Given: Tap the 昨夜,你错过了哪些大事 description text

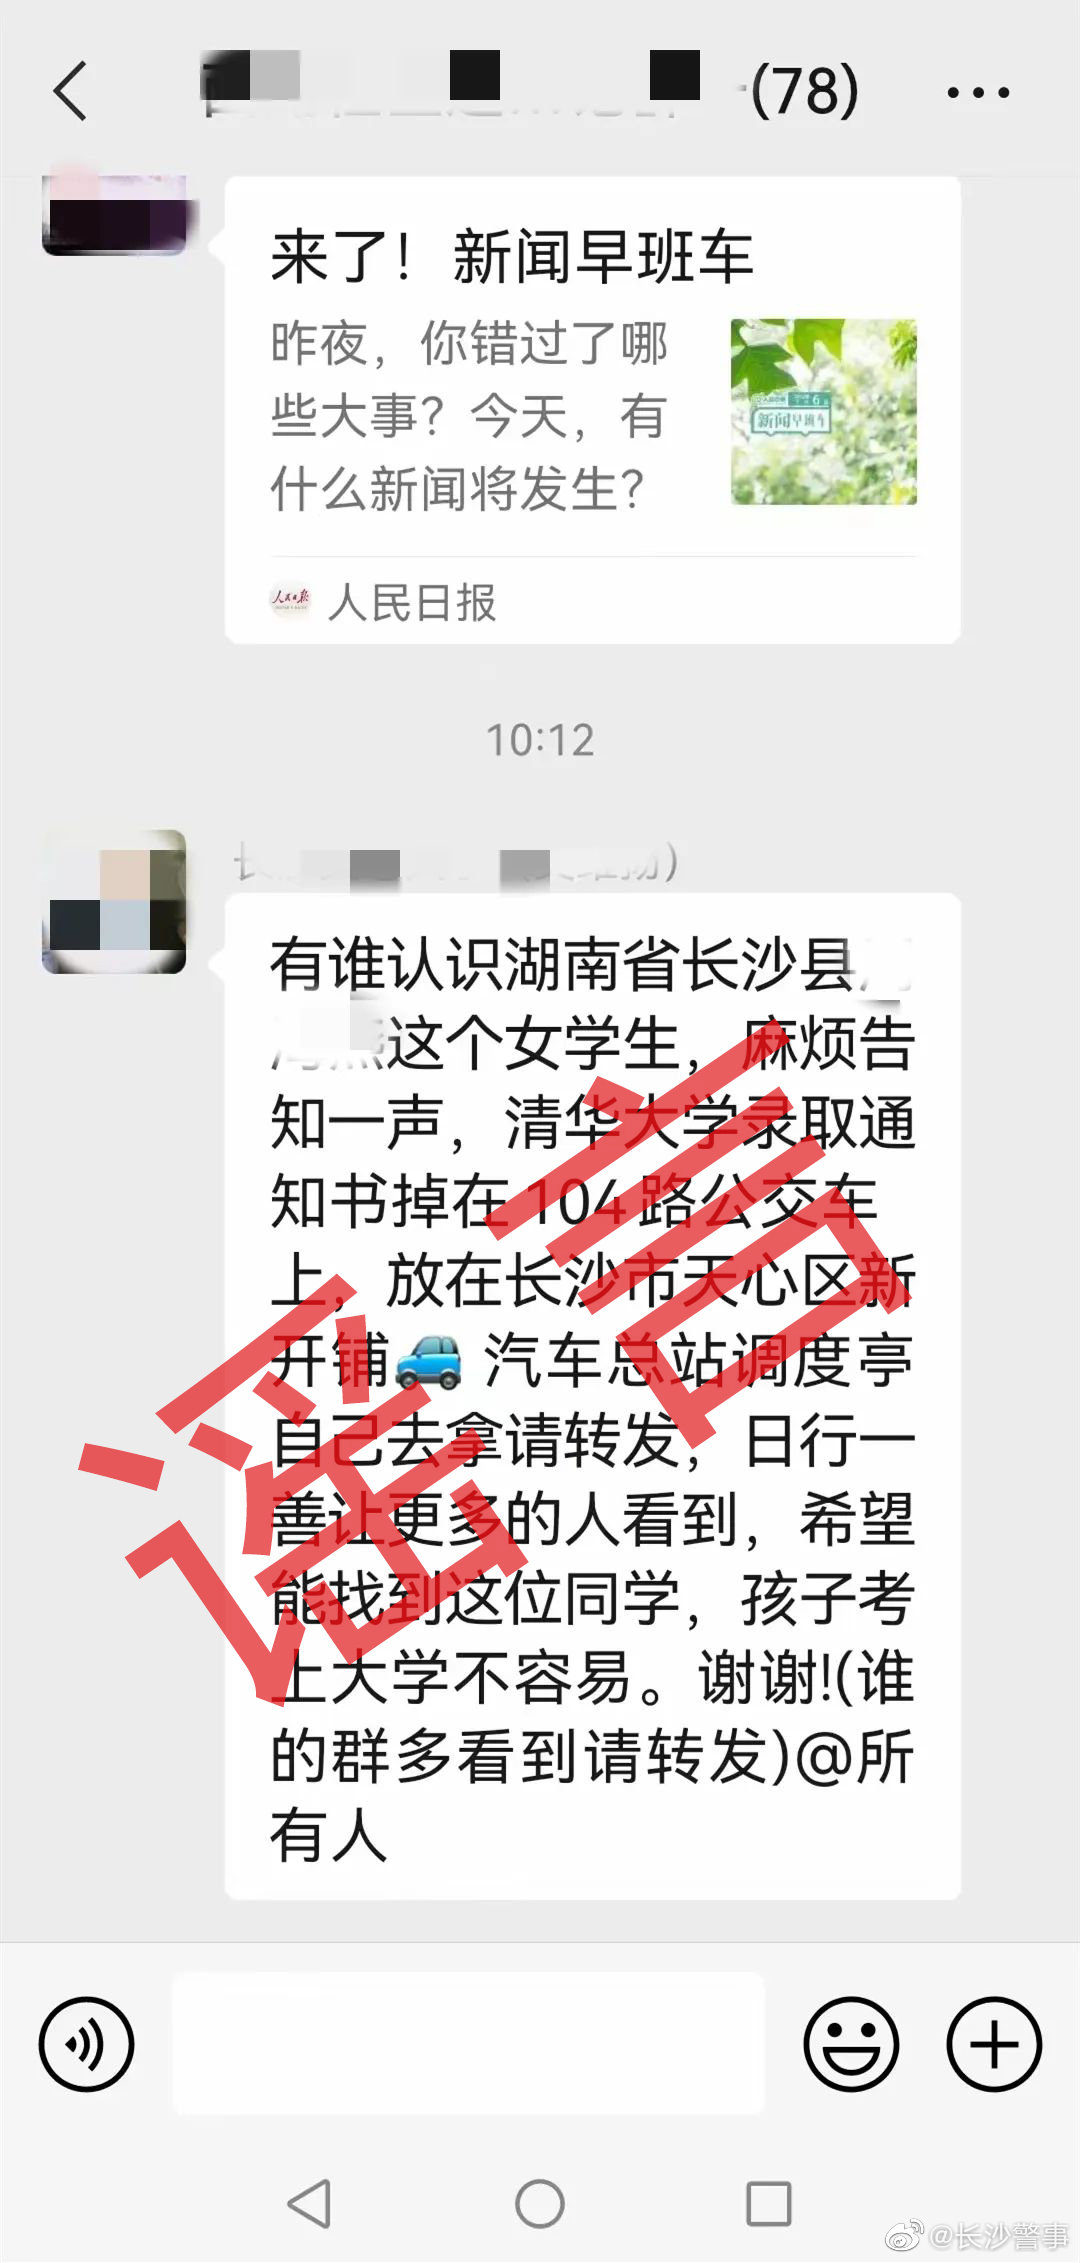Looking at the screenshot, I should [469, 416].
